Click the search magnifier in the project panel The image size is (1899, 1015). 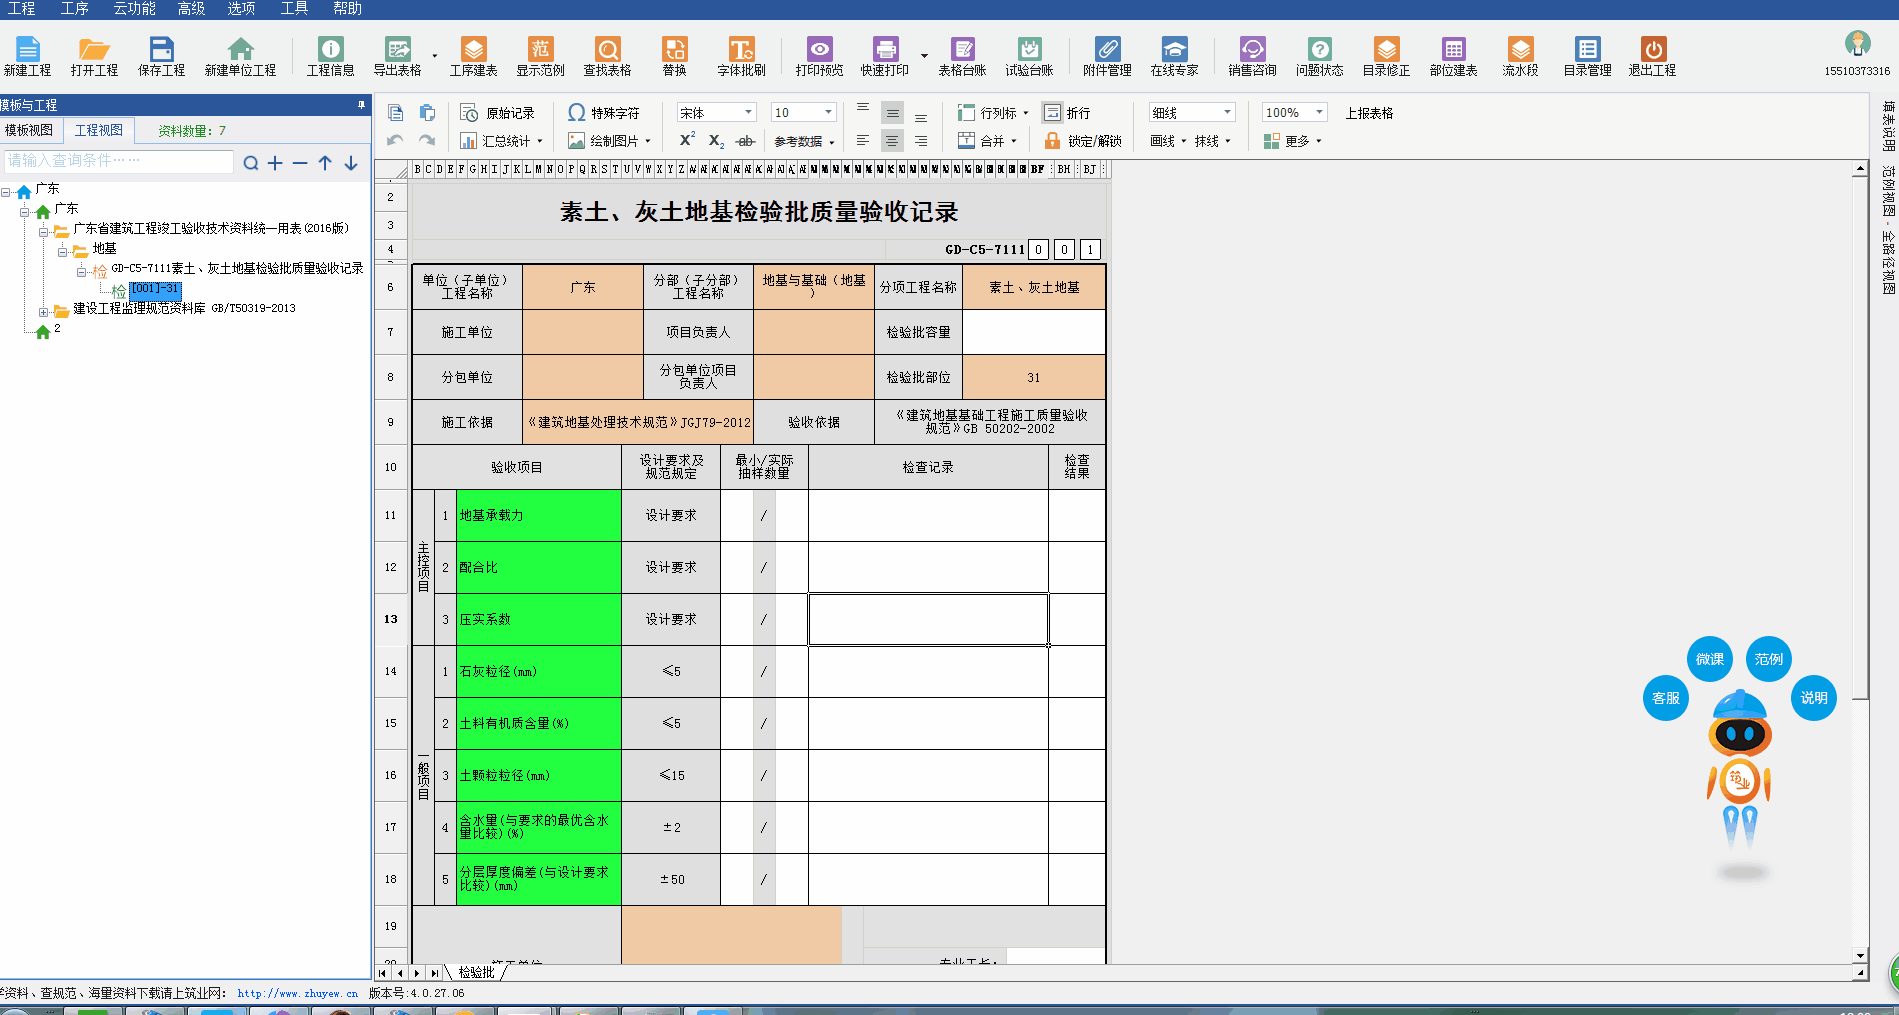coord(251,163)
